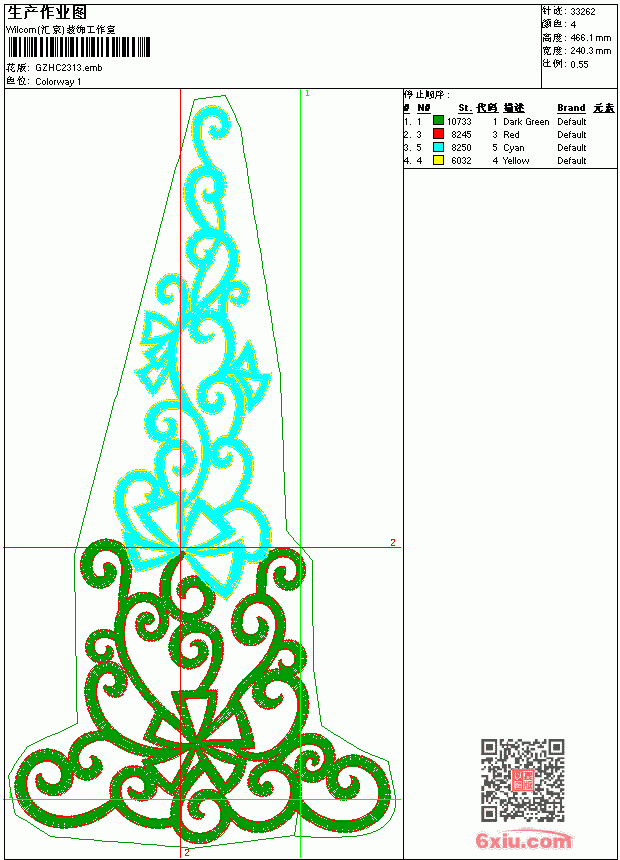This screenshot has height=860, width=620.
Task: Click the red marker 2 at bottom
Action: click(x=187, y=852)
